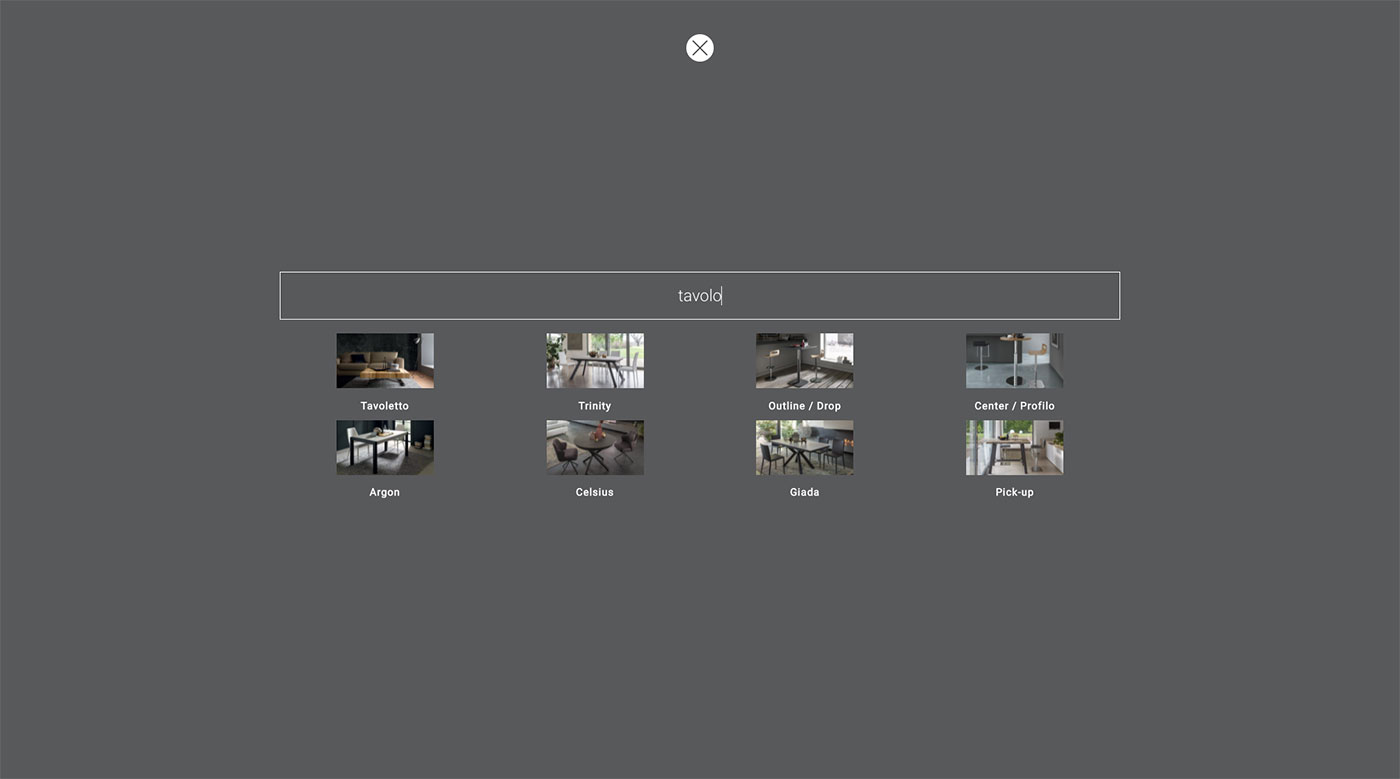Follow the "Trinity" result link
This screenshot has width=1400, height=779.
point(595,406)
